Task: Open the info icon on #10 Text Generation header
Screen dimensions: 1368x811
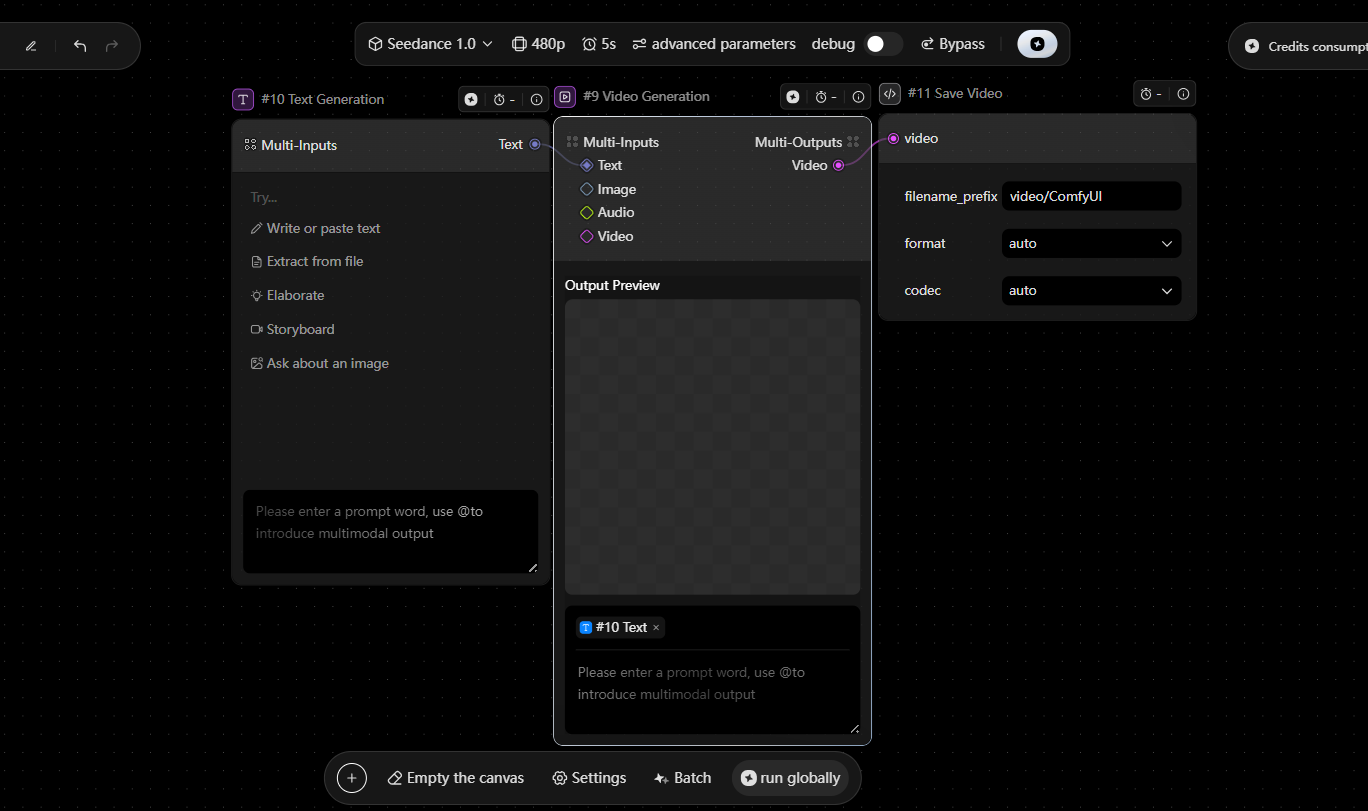Action: [x=537, y=99]
